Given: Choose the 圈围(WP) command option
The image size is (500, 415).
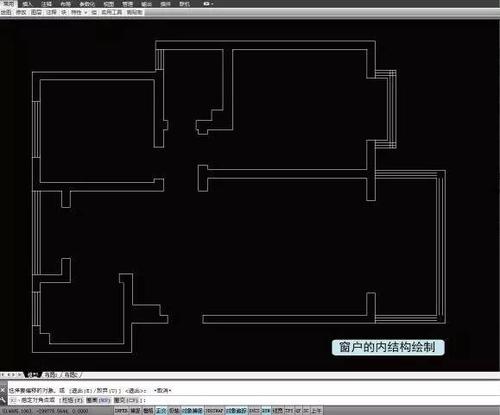Looking at the screenshot, I should (x=98, y=400).
